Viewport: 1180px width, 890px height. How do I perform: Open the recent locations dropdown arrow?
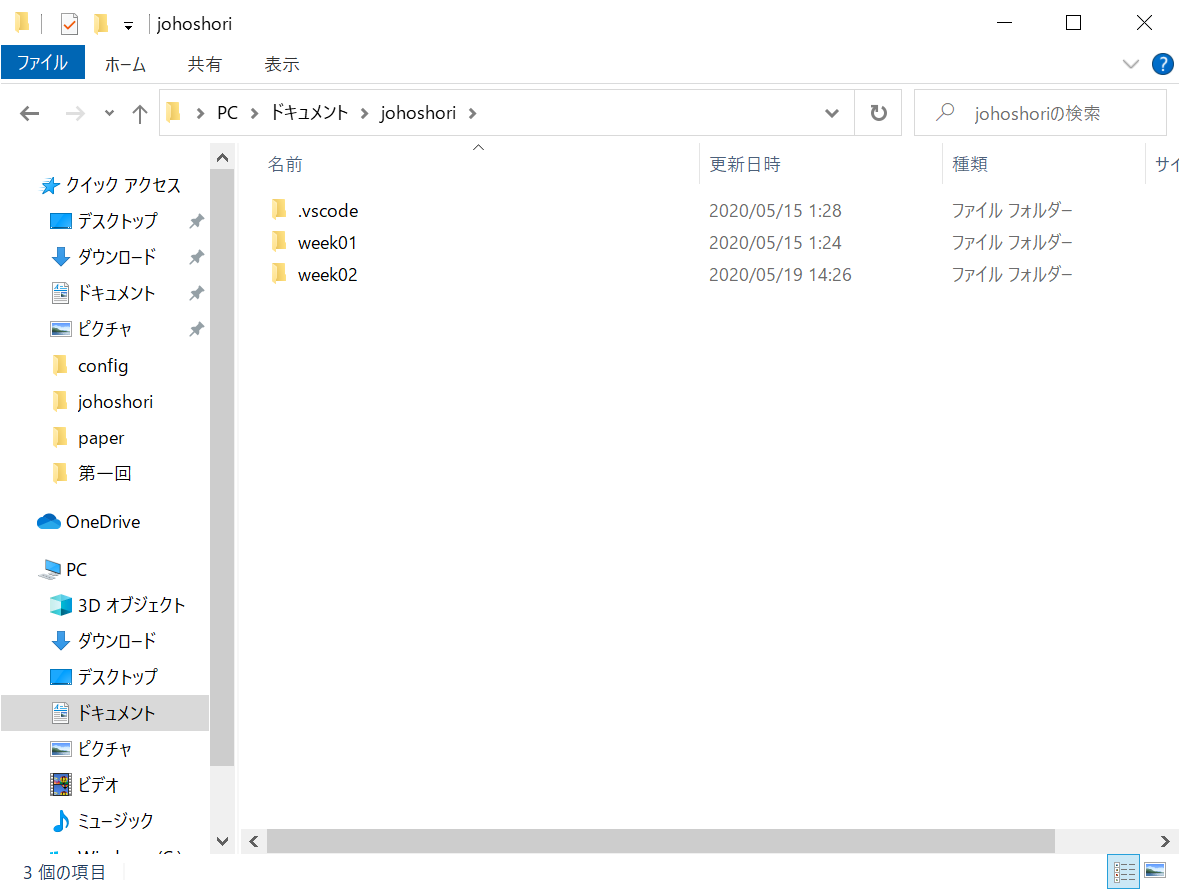click(110, 114)
